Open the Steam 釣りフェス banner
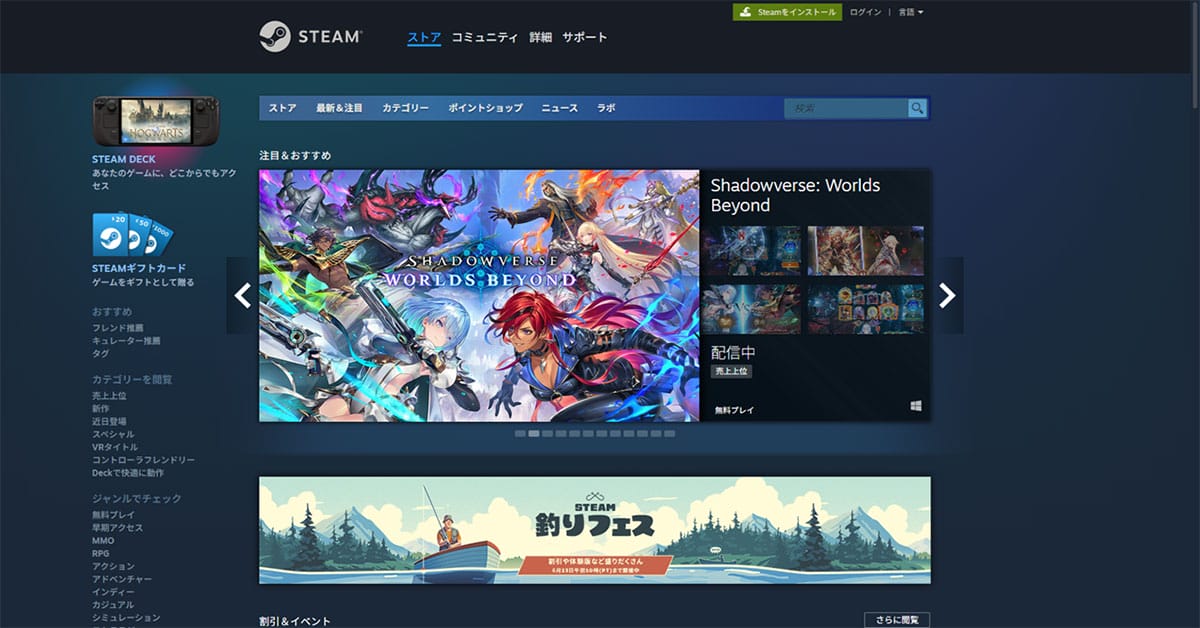 click(x=594, y=530)
